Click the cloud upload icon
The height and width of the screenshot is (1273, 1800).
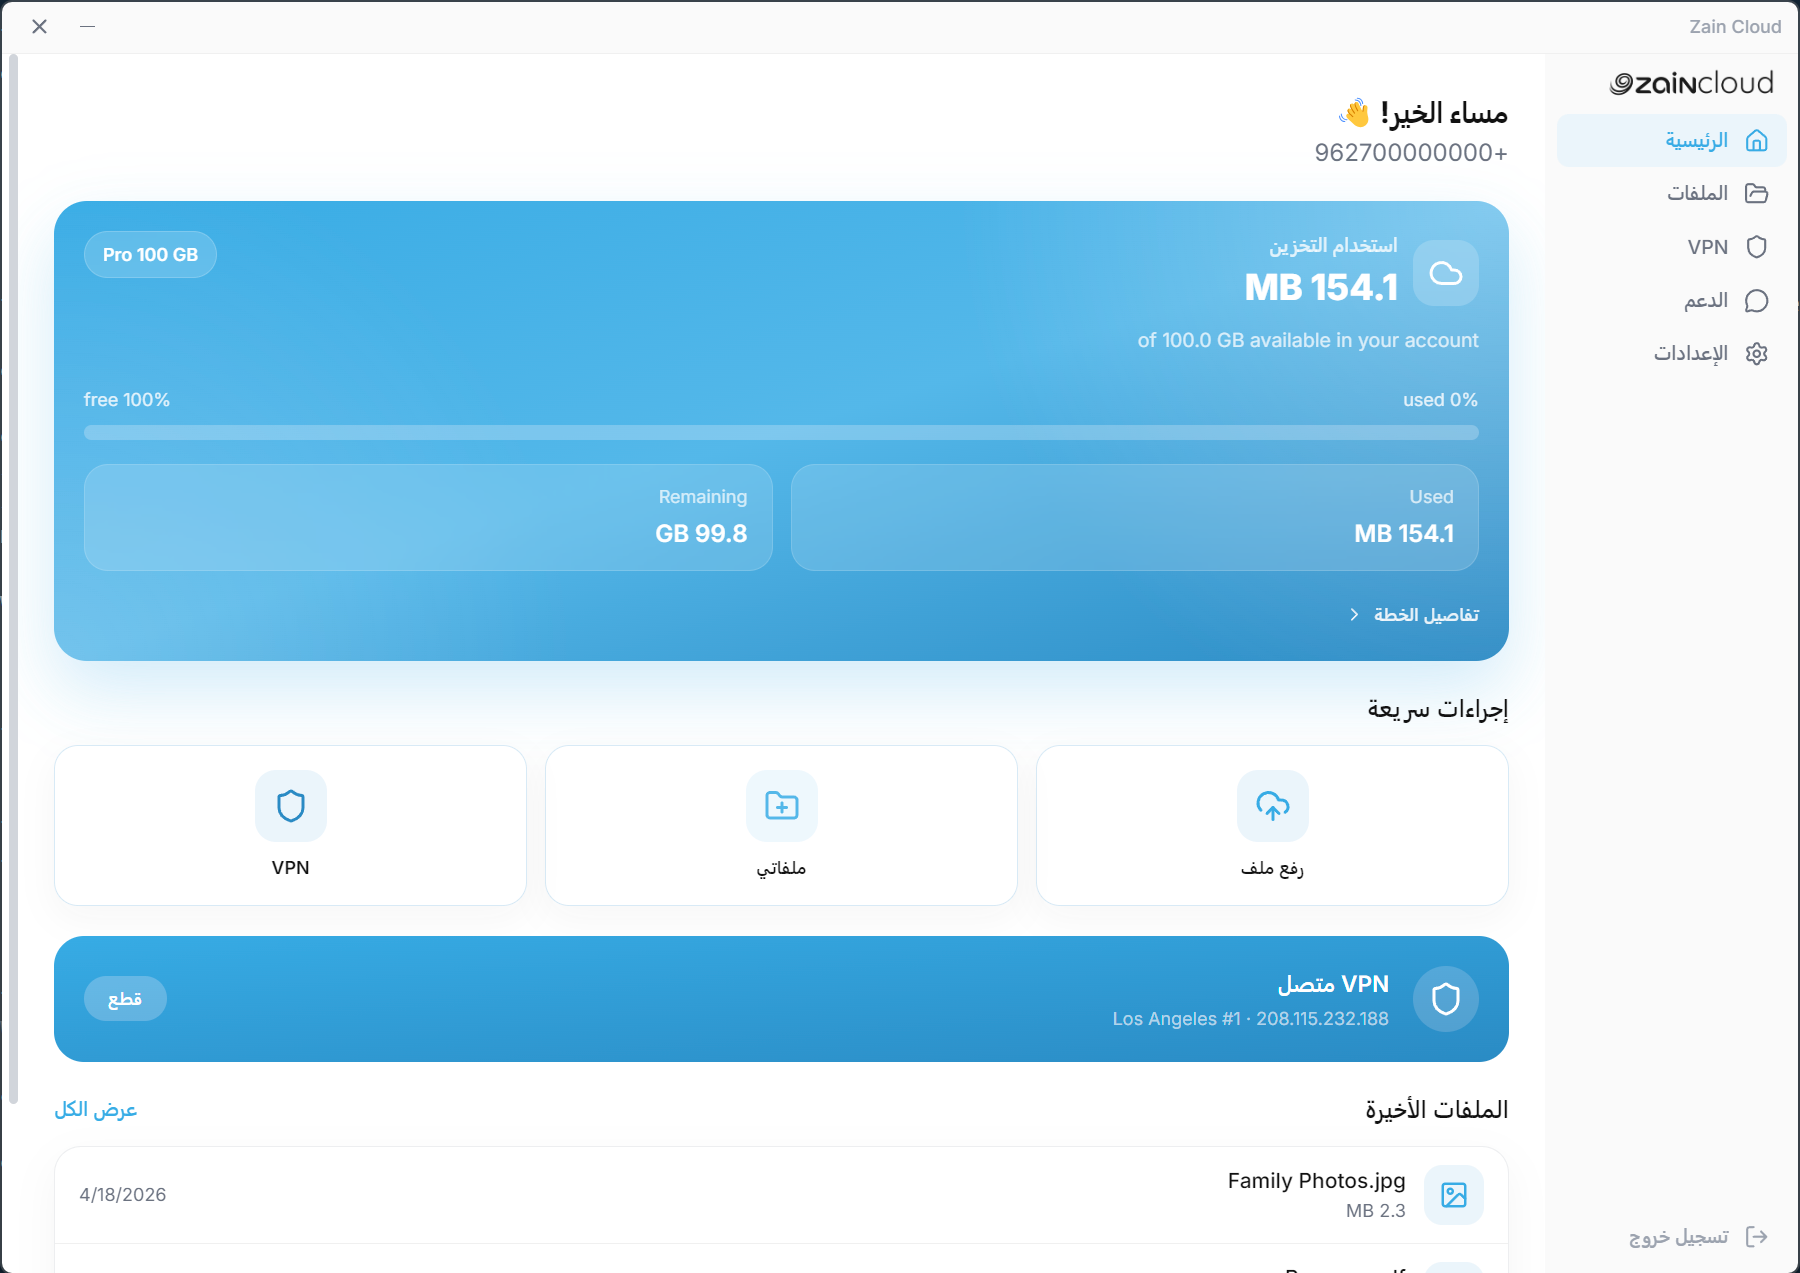tap(1272, 806)
